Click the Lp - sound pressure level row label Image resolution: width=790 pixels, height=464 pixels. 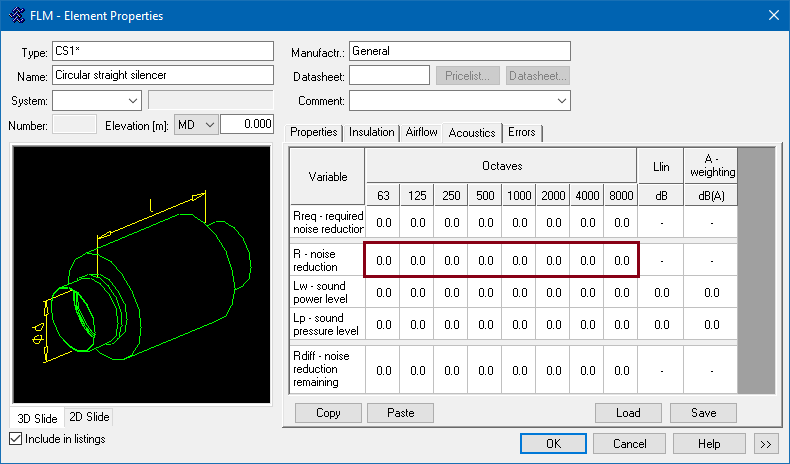[x=328, y=324]
